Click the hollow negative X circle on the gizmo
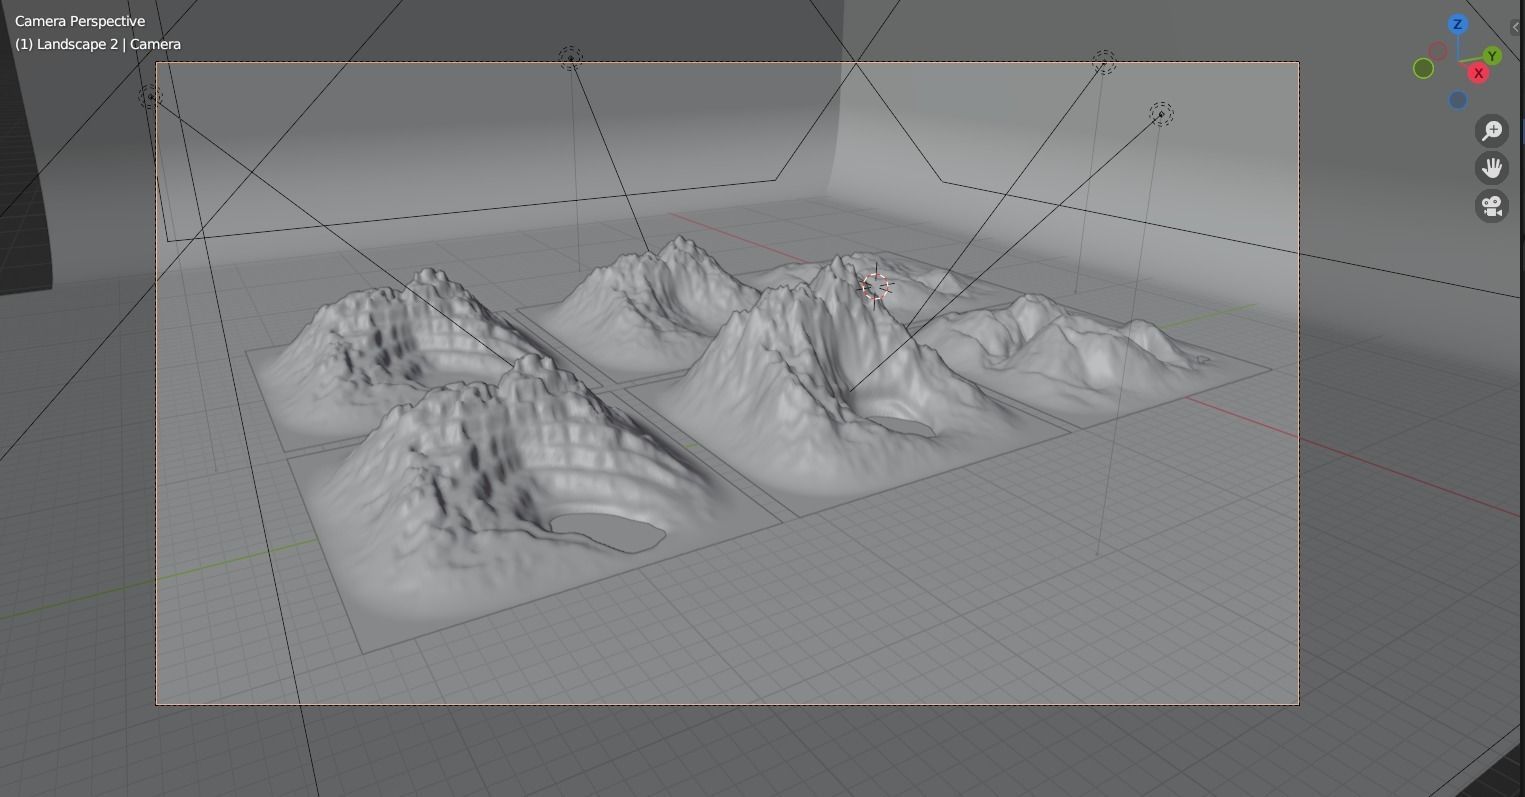Screen dimensions: 1525x797 coord(1437,50)
